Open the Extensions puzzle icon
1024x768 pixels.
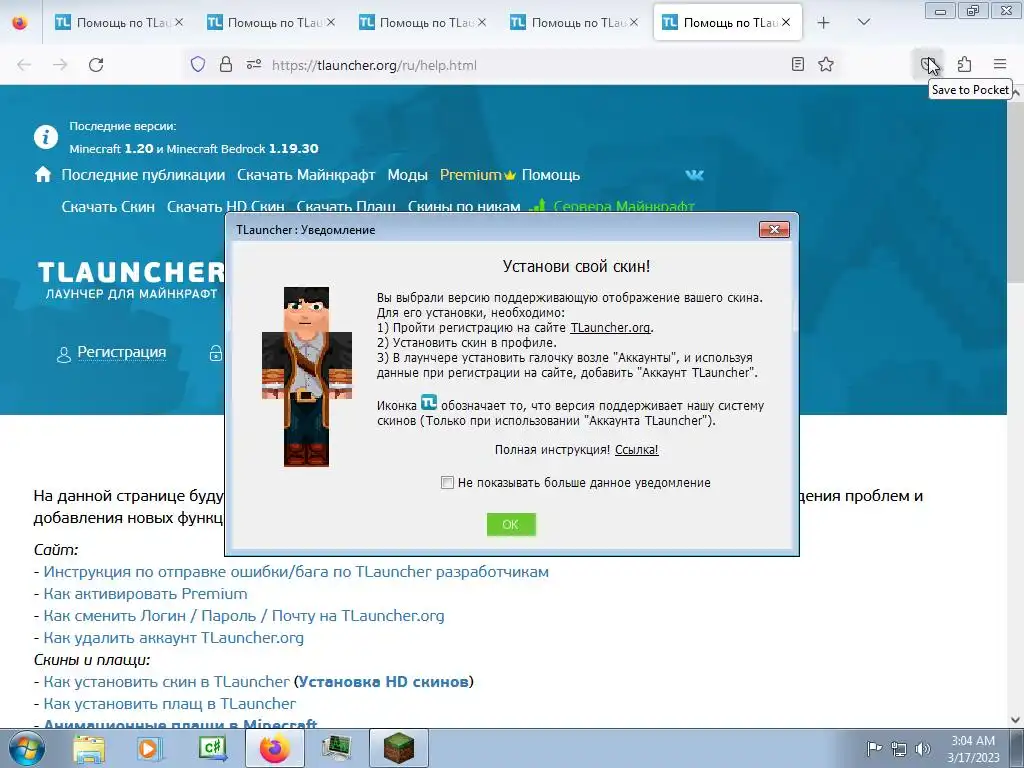pos(965,64)
